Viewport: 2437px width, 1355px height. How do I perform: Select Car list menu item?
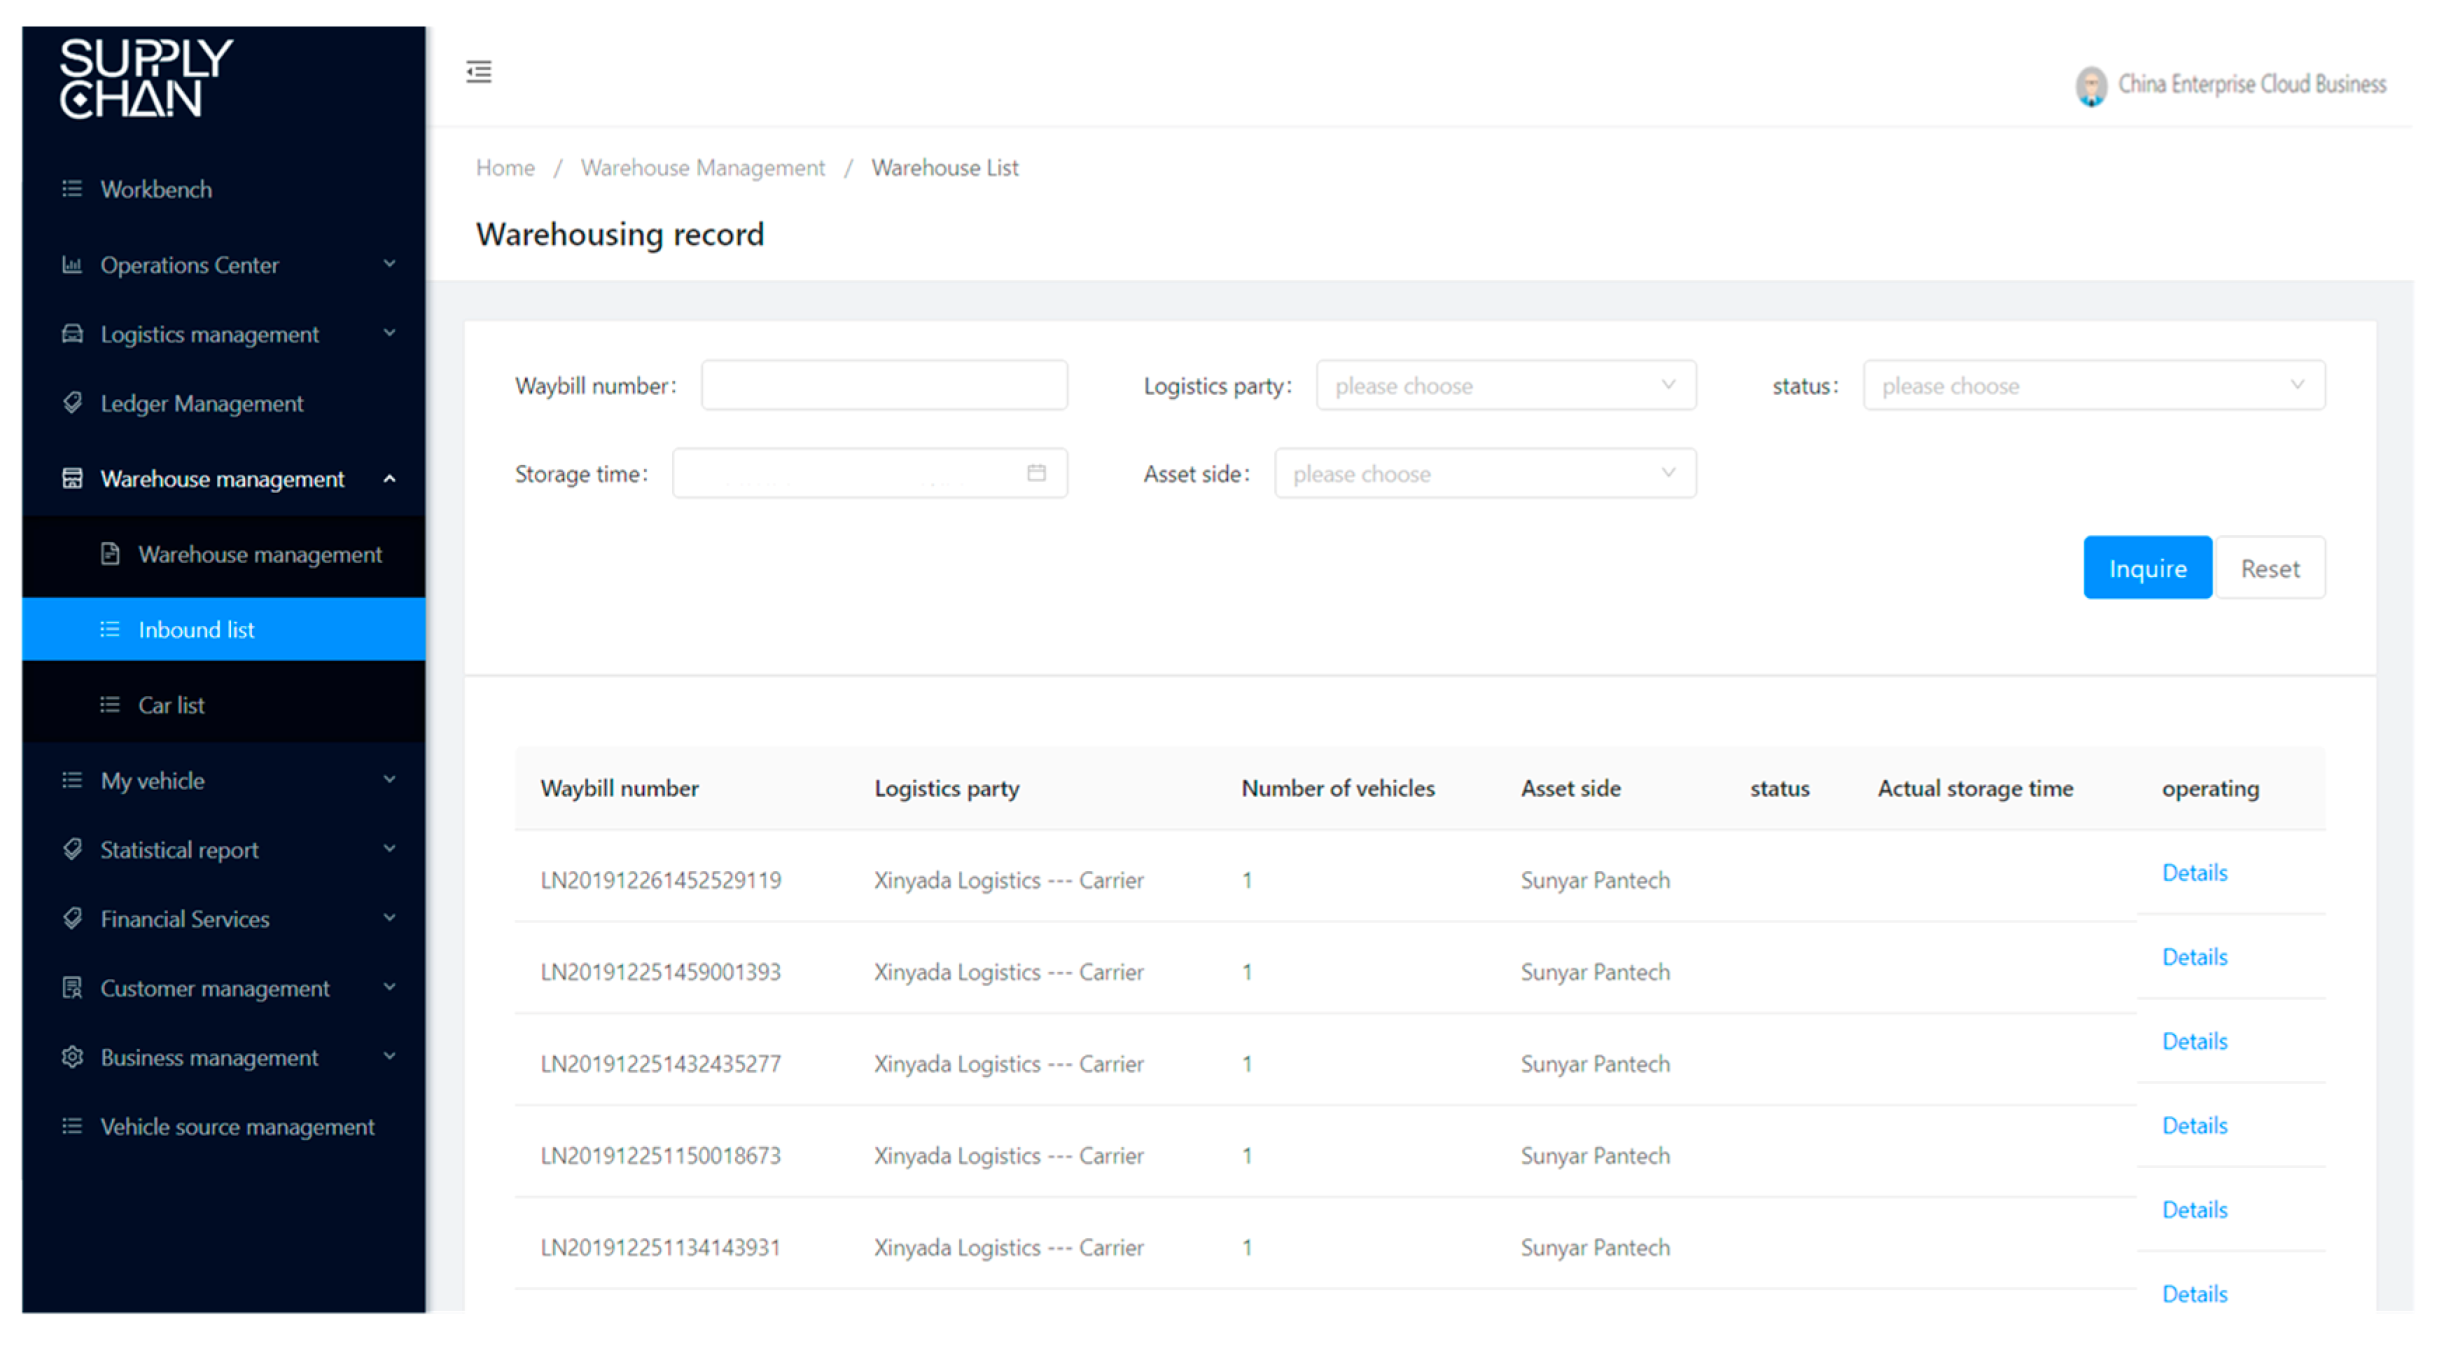(172, 705)
